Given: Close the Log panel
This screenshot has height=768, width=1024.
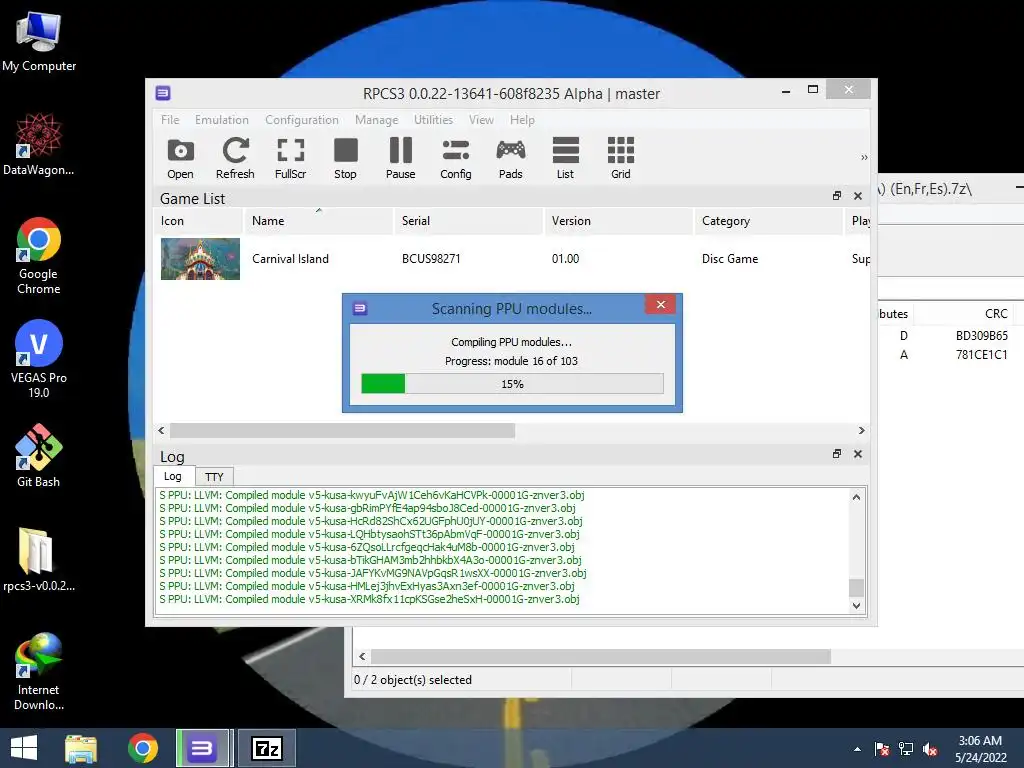Looking at the screenshot, I should coord(858,454).
